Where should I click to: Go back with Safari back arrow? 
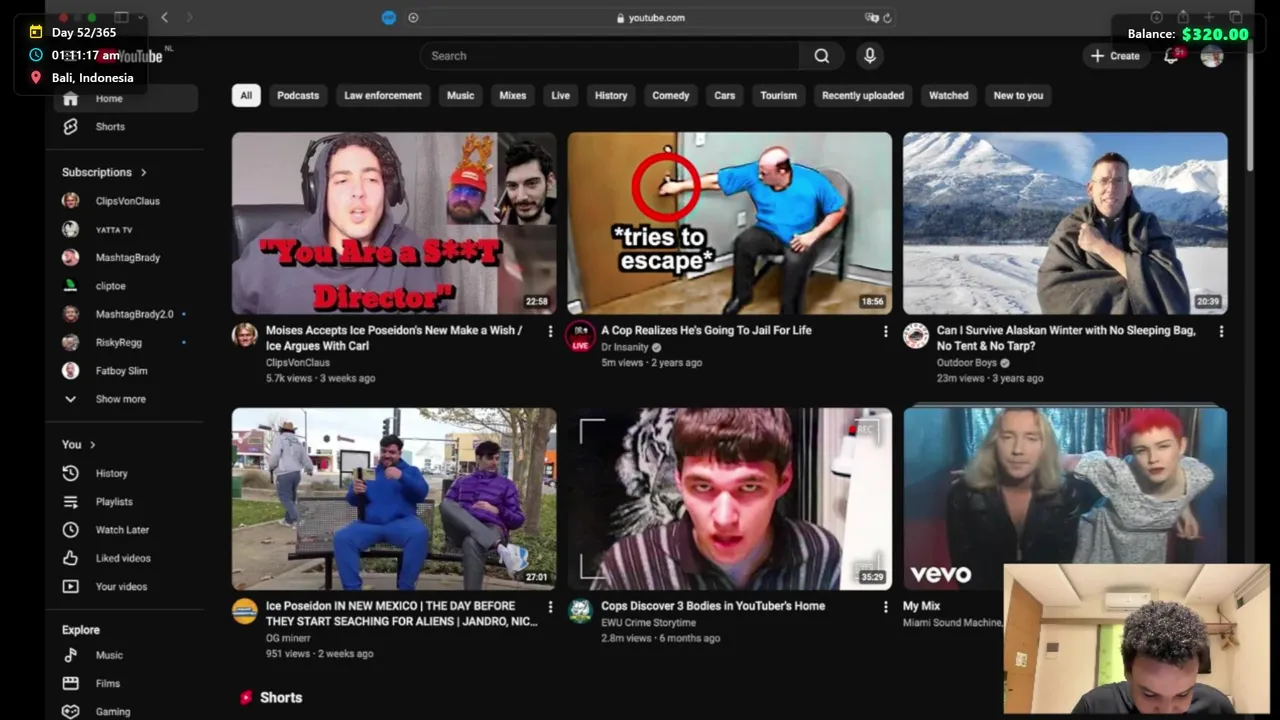[164, 17]
